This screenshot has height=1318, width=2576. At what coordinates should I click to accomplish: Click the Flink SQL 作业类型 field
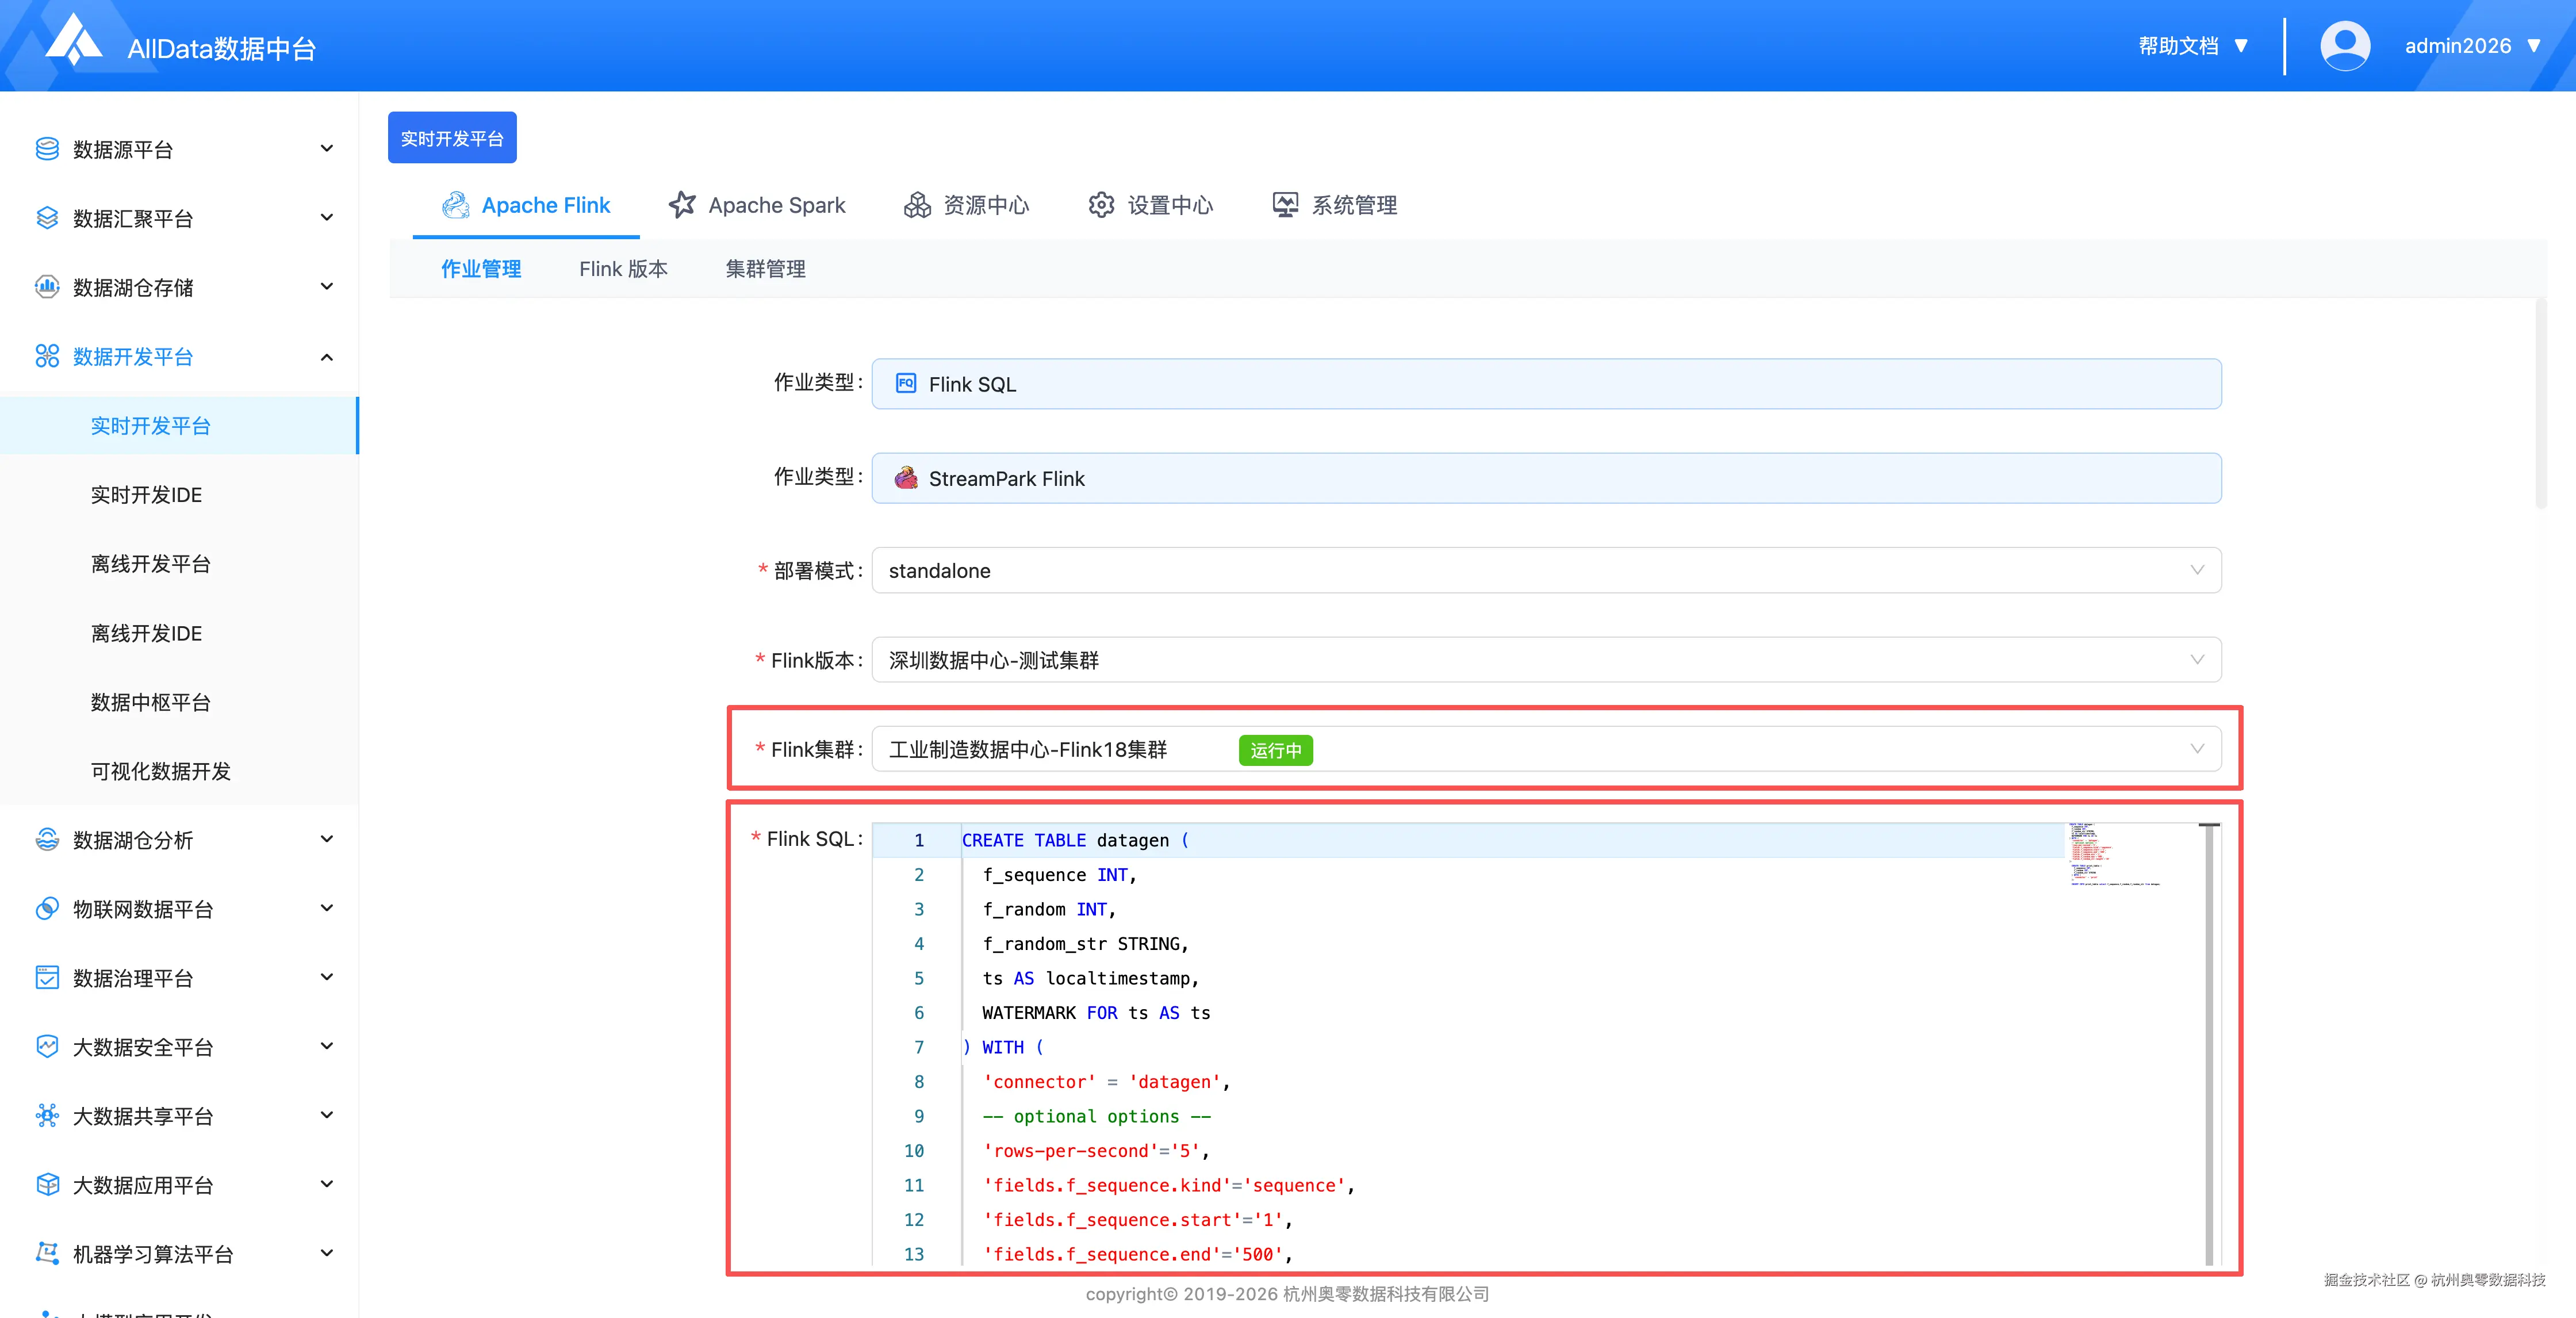click(x=1546, y=384)
